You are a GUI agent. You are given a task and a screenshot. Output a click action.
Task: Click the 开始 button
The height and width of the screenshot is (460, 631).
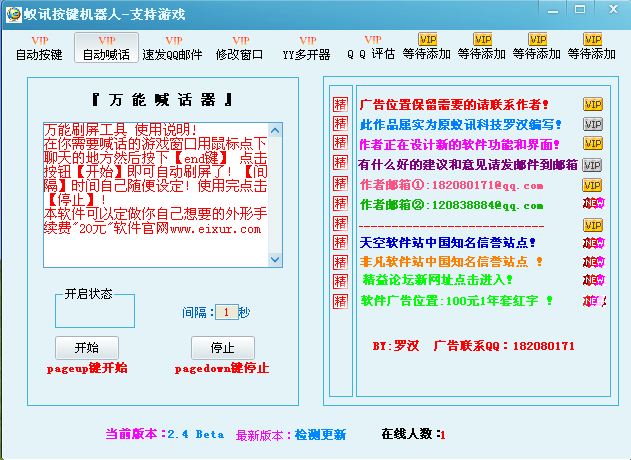coord(87,348)
